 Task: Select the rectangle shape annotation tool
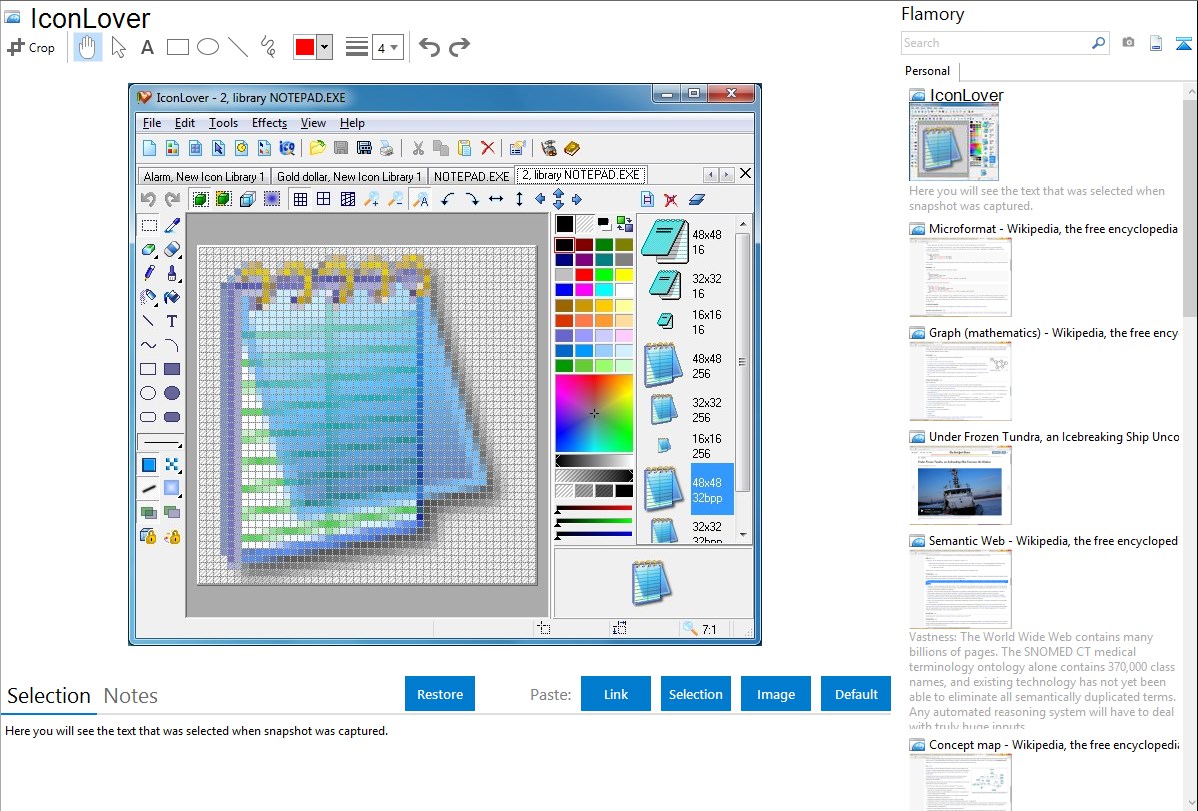[177, 47]
